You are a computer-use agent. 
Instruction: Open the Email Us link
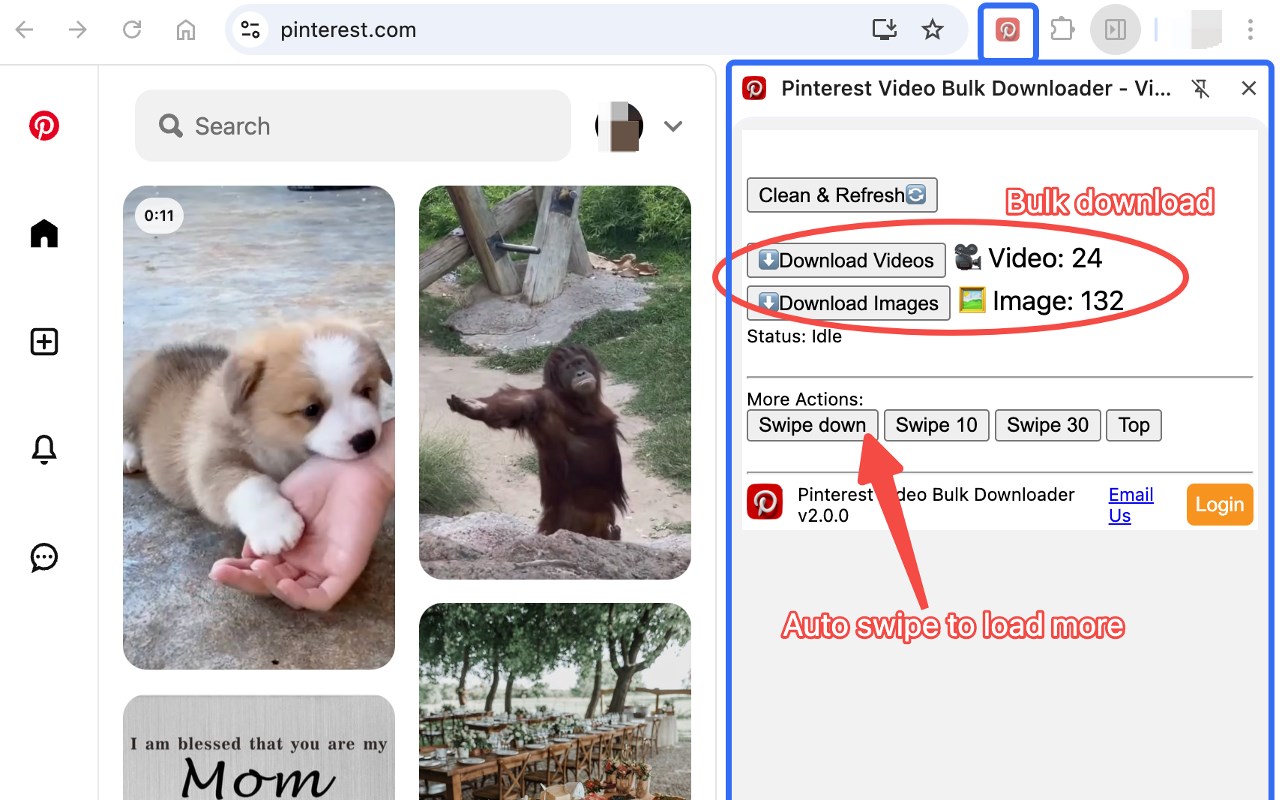click(x=1131, y=505)
